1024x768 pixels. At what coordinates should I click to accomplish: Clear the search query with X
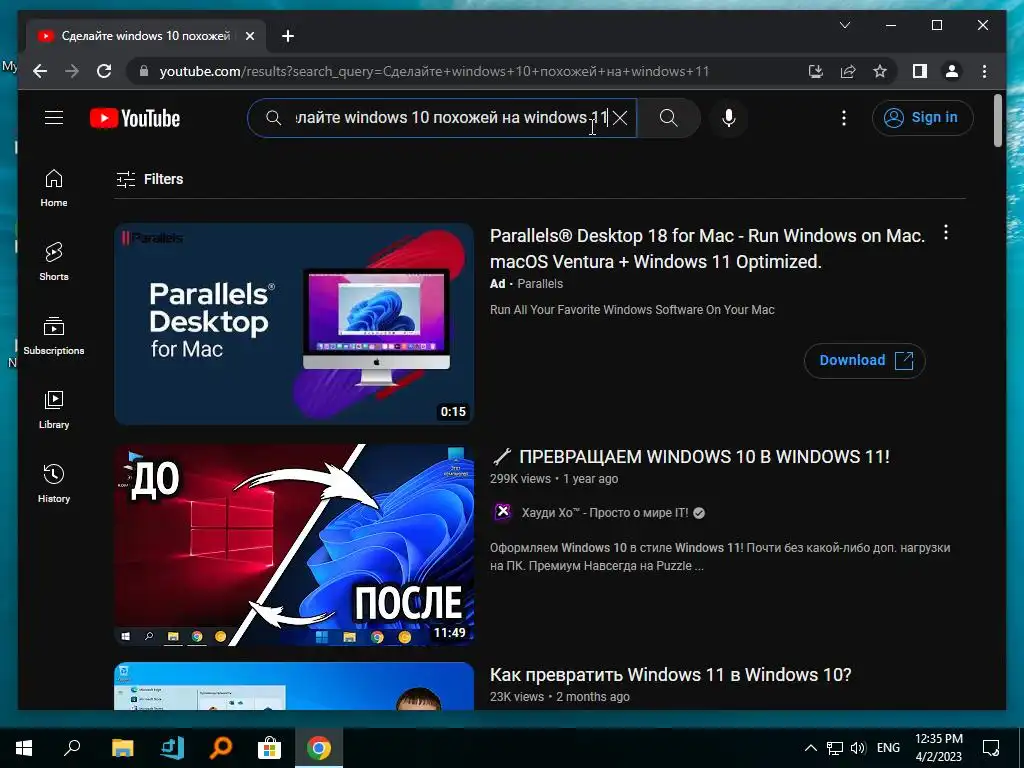click(620, 118)
